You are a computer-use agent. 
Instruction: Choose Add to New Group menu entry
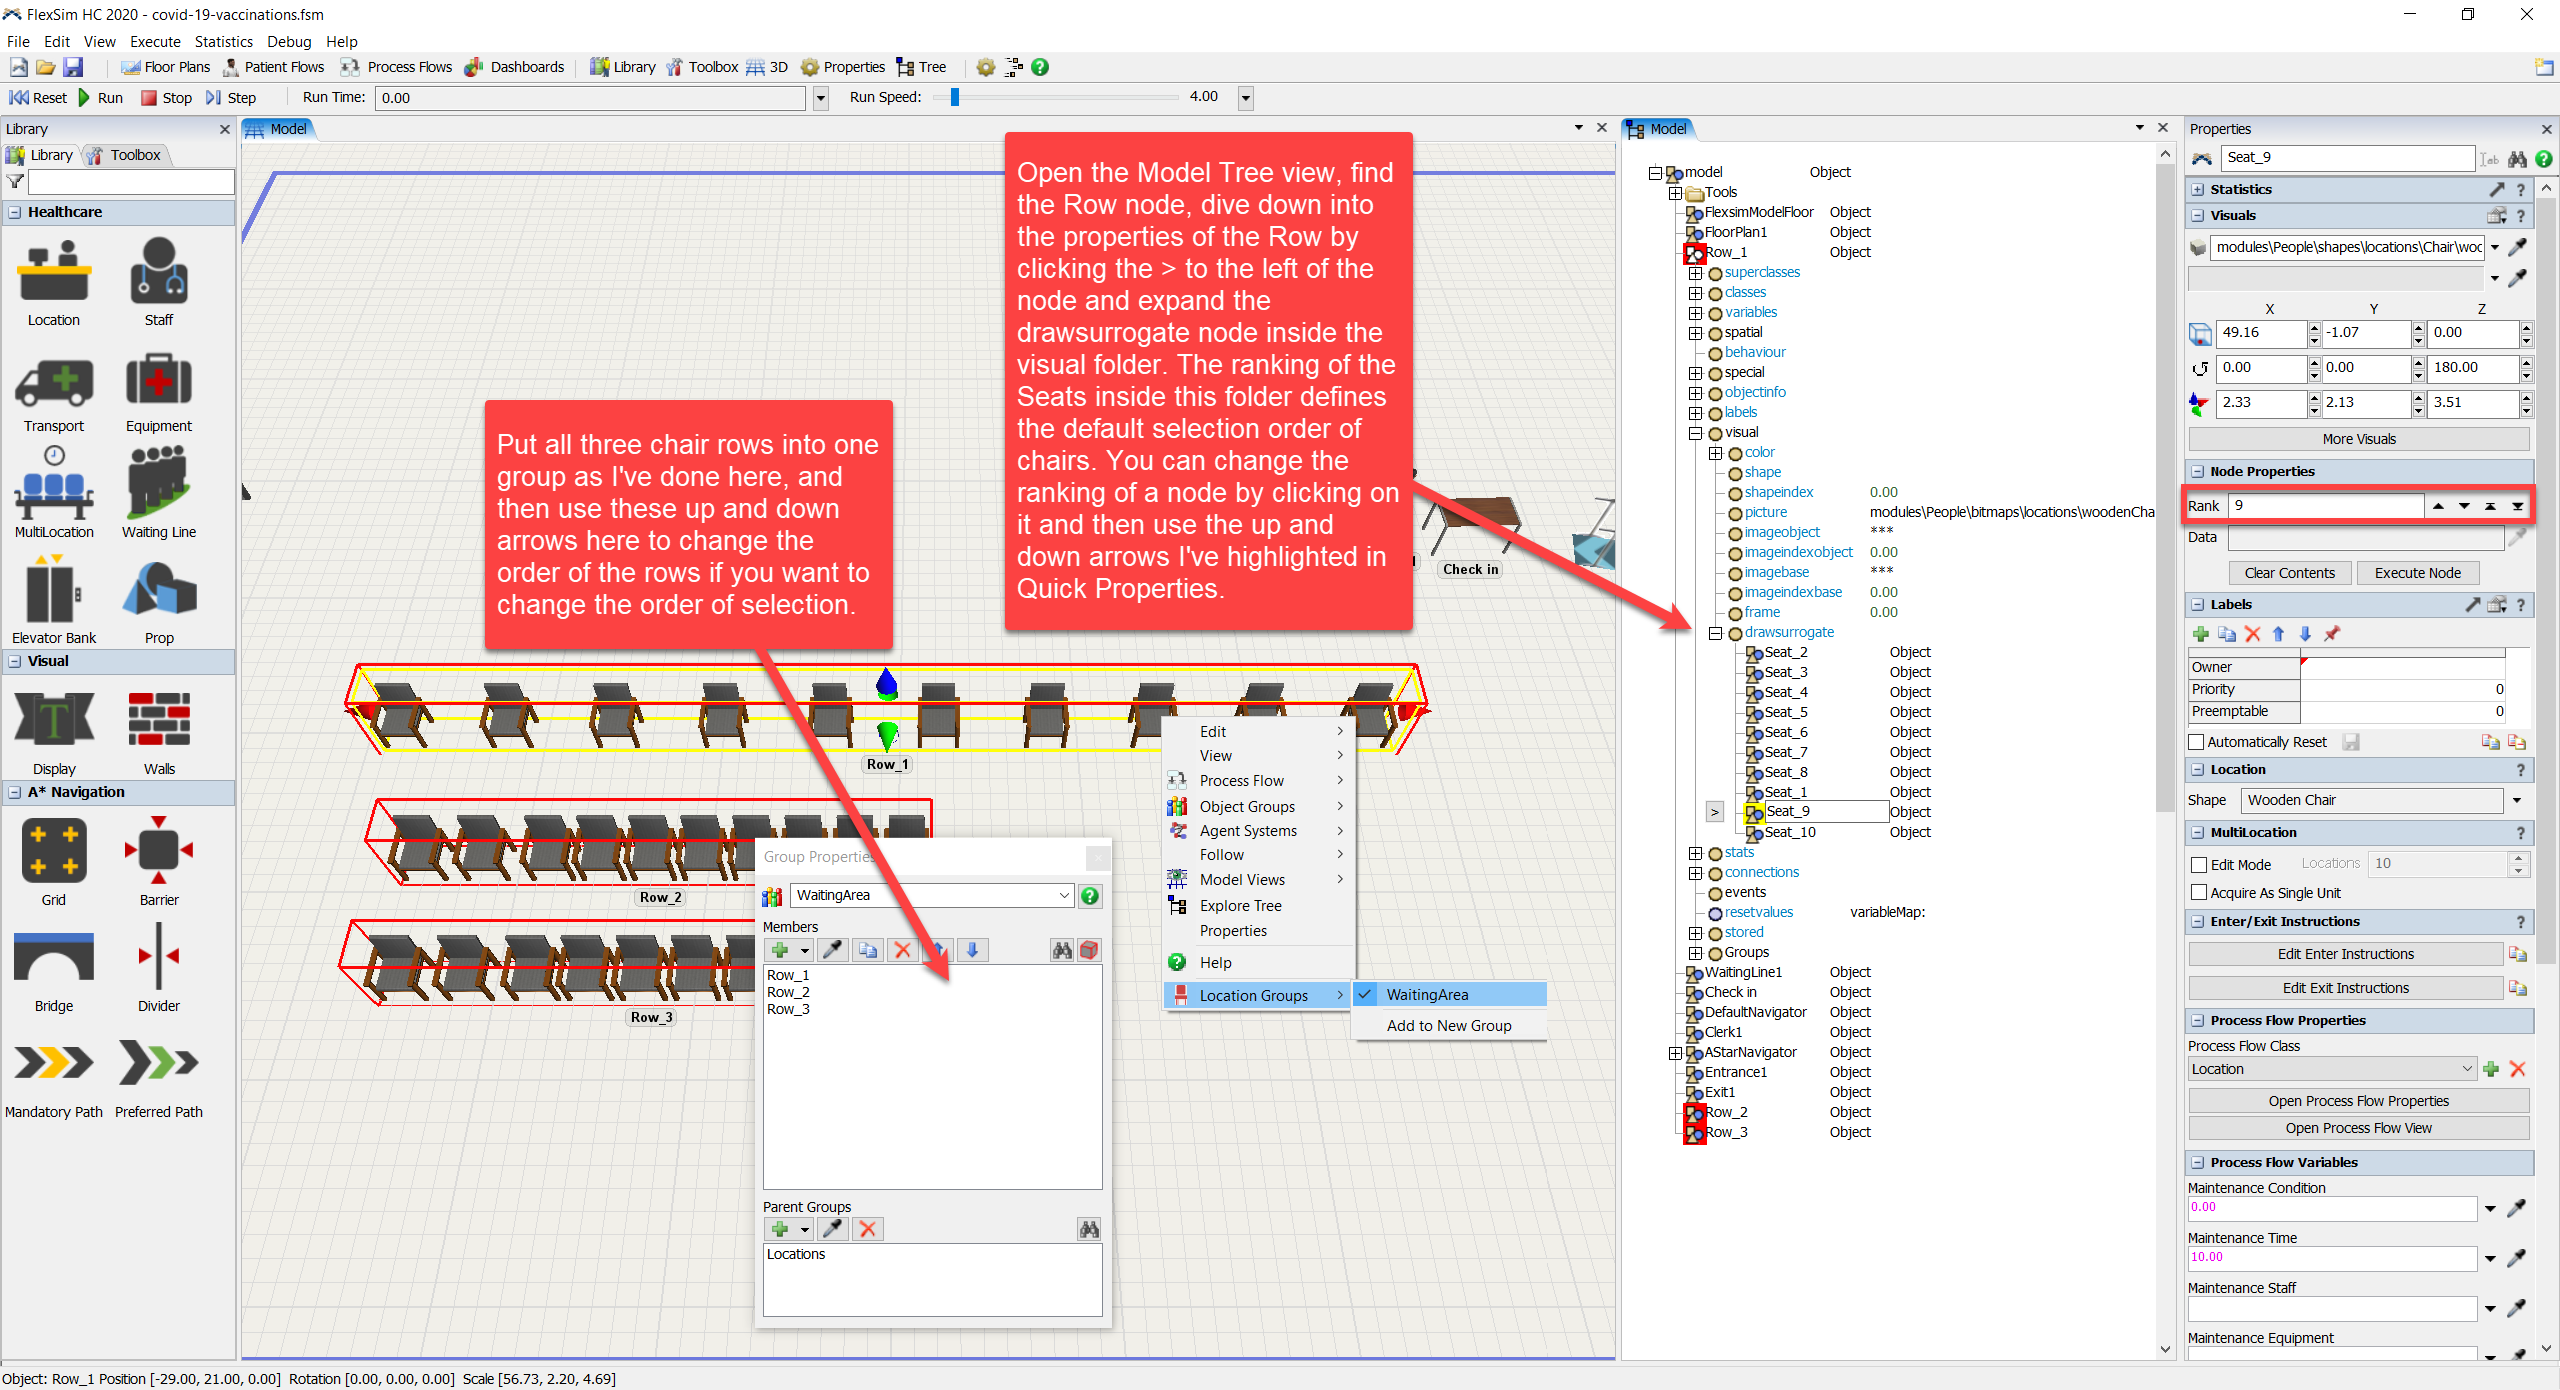(1448, 1025)
